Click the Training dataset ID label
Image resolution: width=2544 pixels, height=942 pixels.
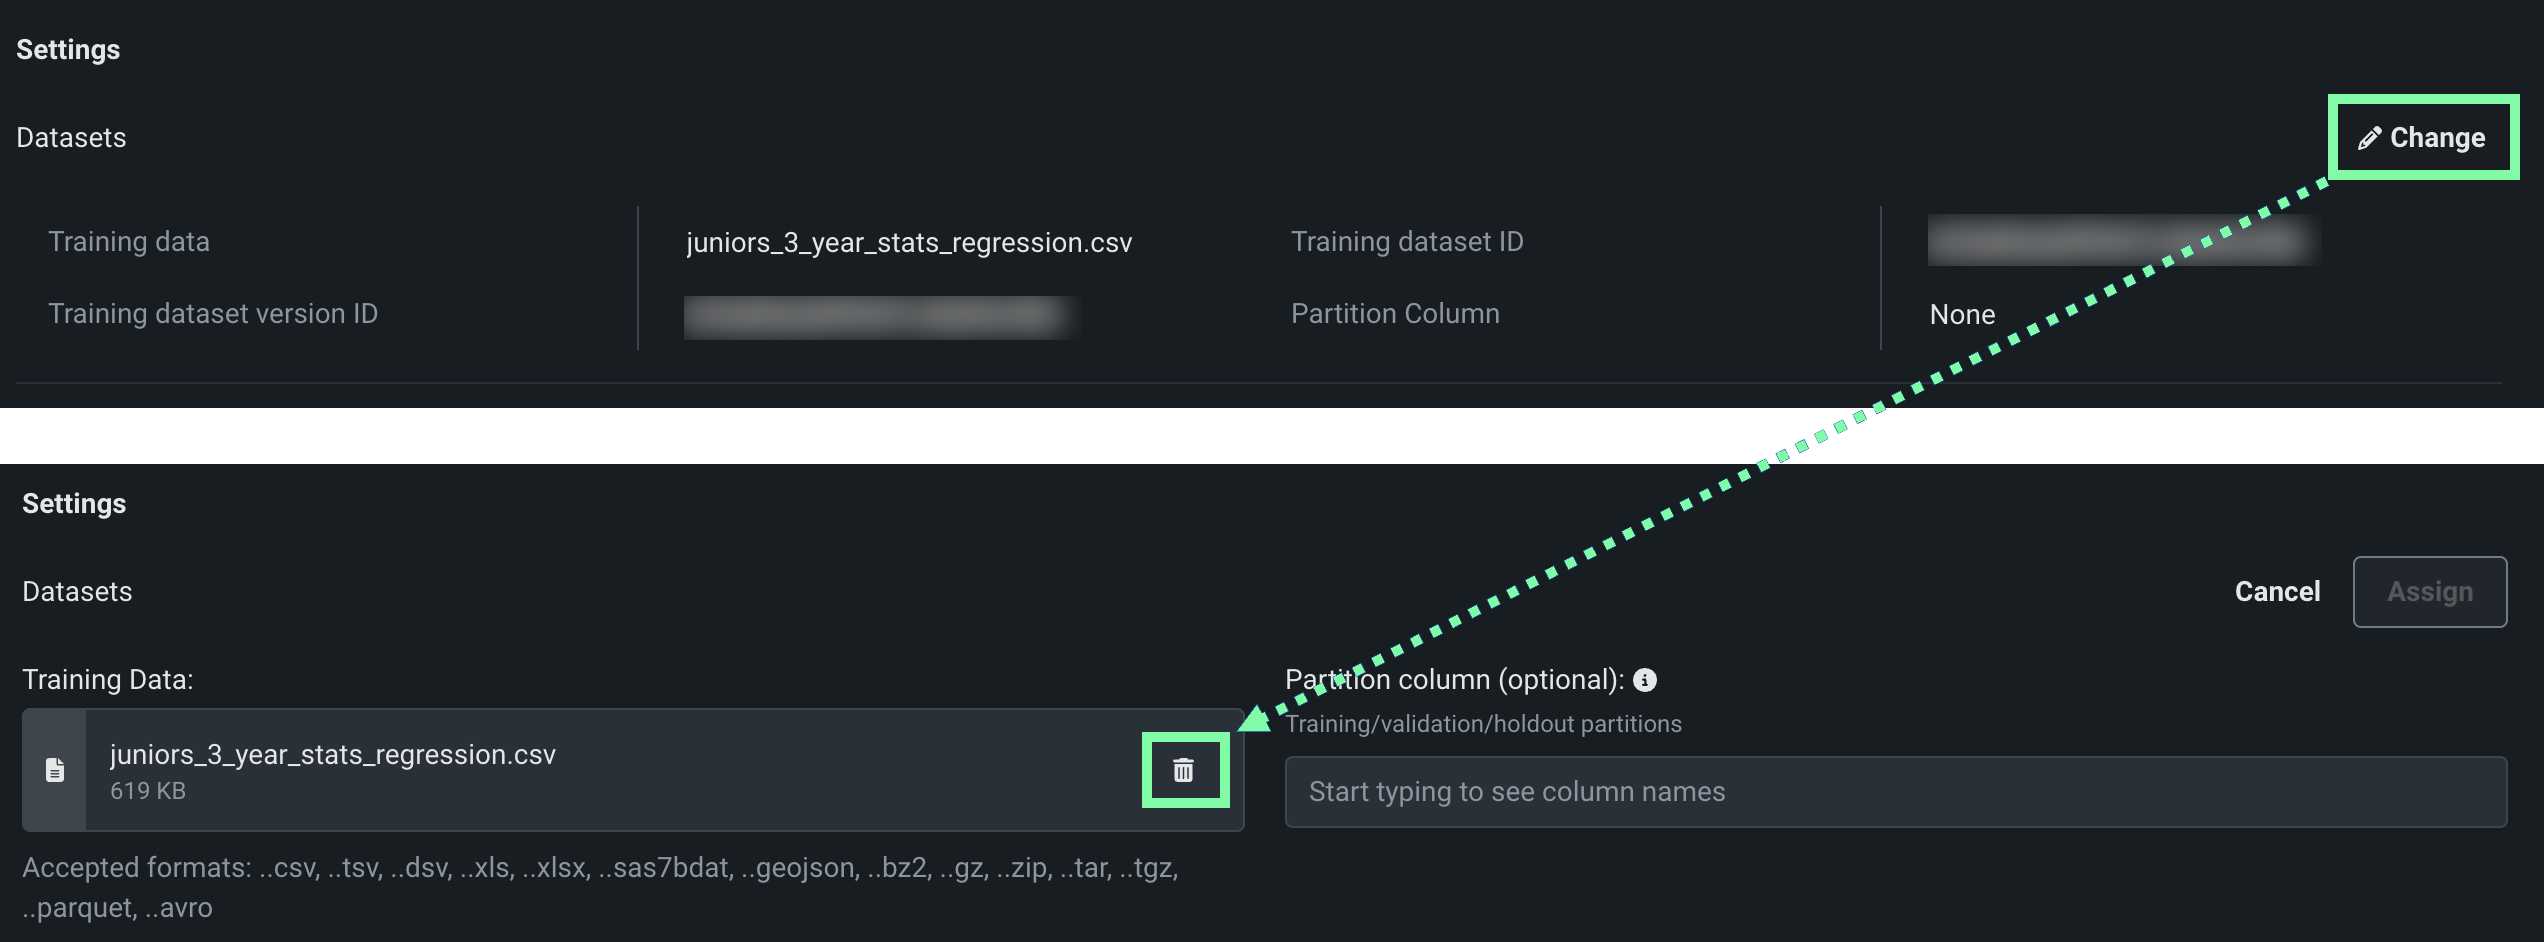tap(1407, 242)
